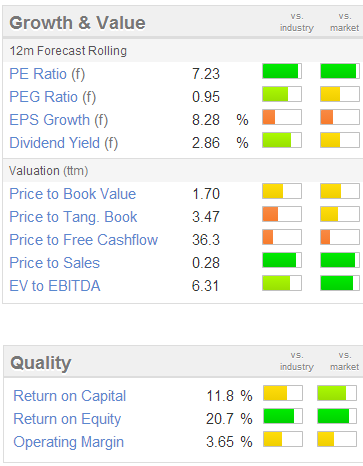Select the EV to EBITDA link
The image size is (363, 466).
(55, 286)
